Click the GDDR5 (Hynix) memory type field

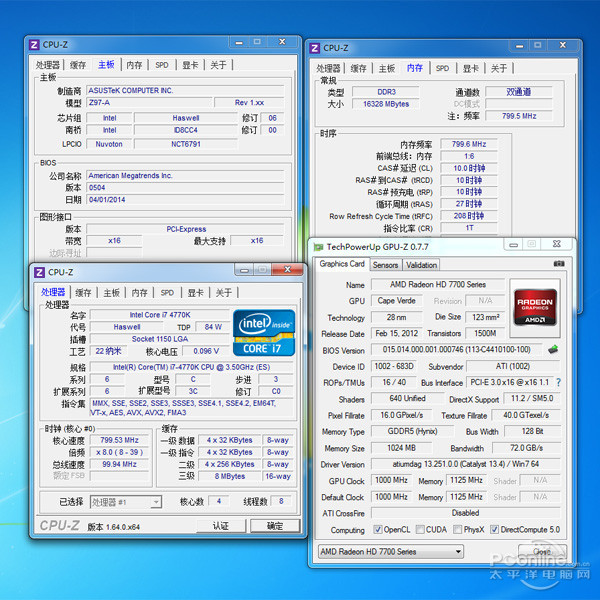pyautogui.click(x=412, y=431)
